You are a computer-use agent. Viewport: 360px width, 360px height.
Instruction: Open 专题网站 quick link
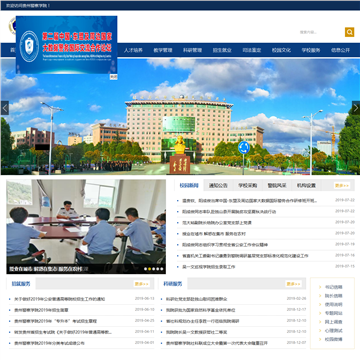pyautogui.click(x=333, y=313)
